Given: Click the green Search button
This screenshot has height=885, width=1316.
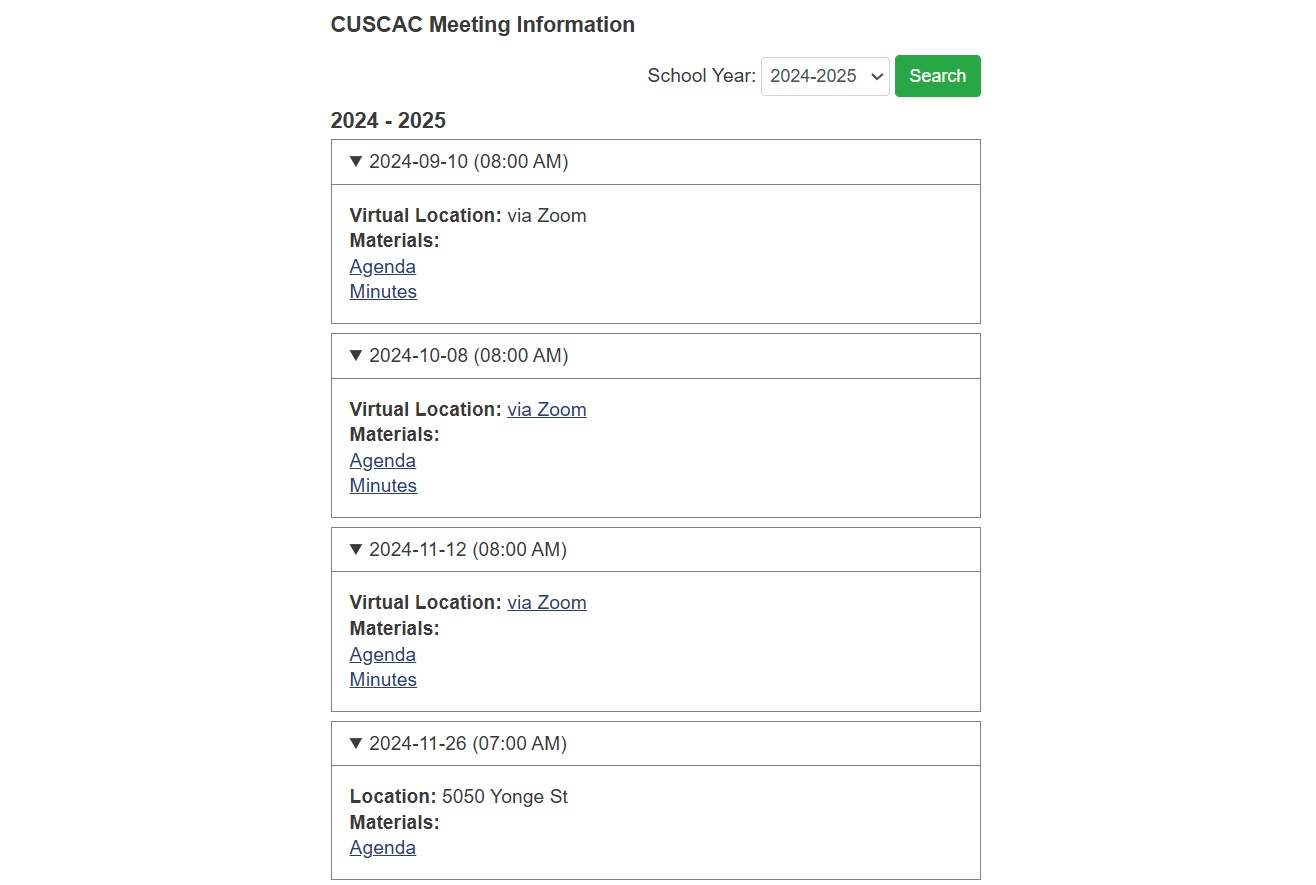Looking at the screenshot, I should [x=937, y=76].
